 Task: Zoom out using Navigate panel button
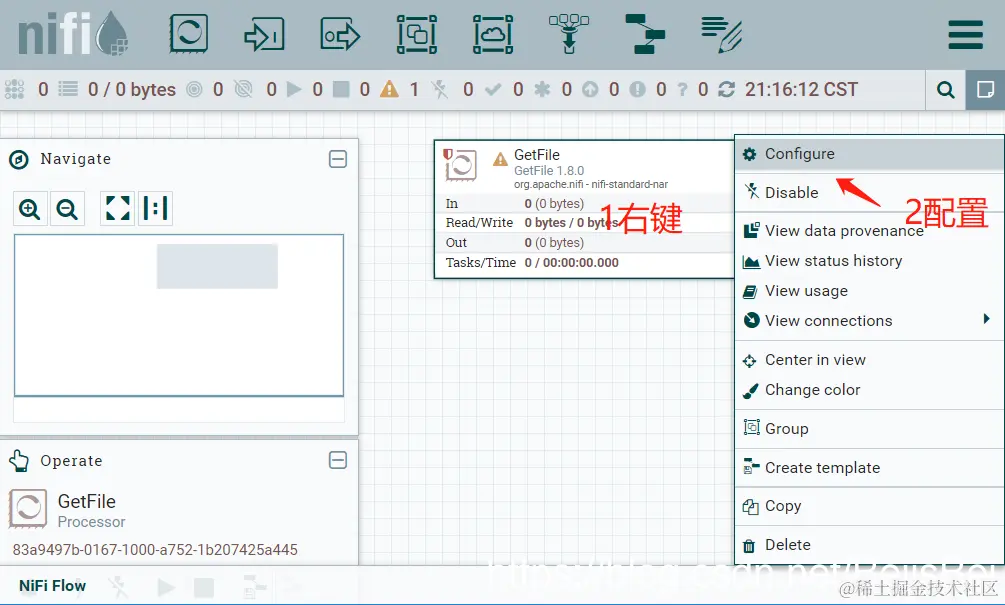point(68,209)
